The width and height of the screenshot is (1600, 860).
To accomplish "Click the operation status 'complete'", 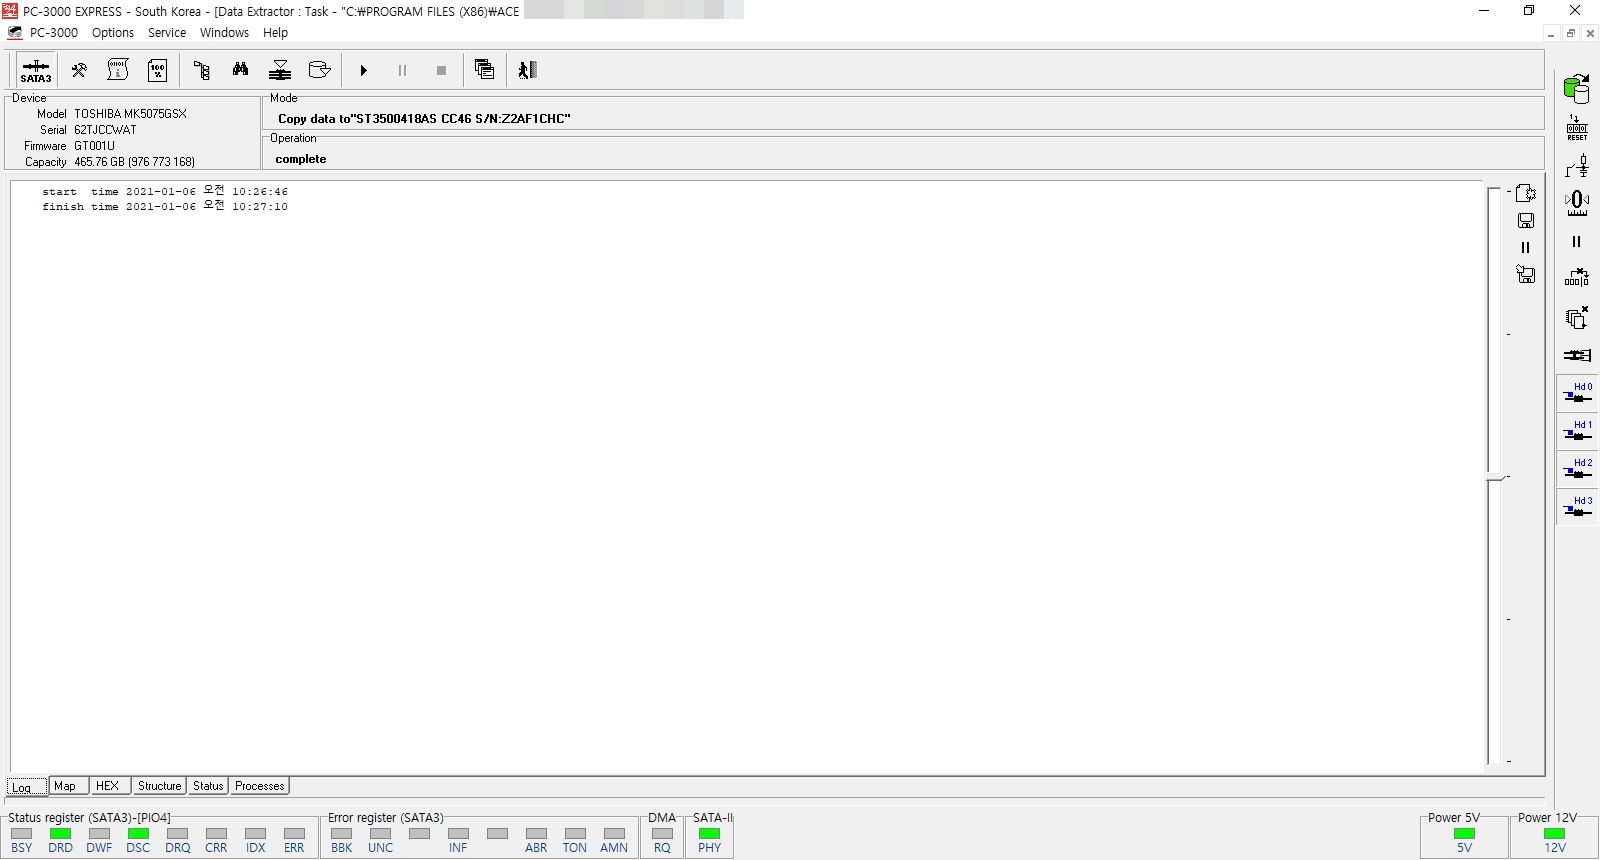I will (x=301, y=159).
